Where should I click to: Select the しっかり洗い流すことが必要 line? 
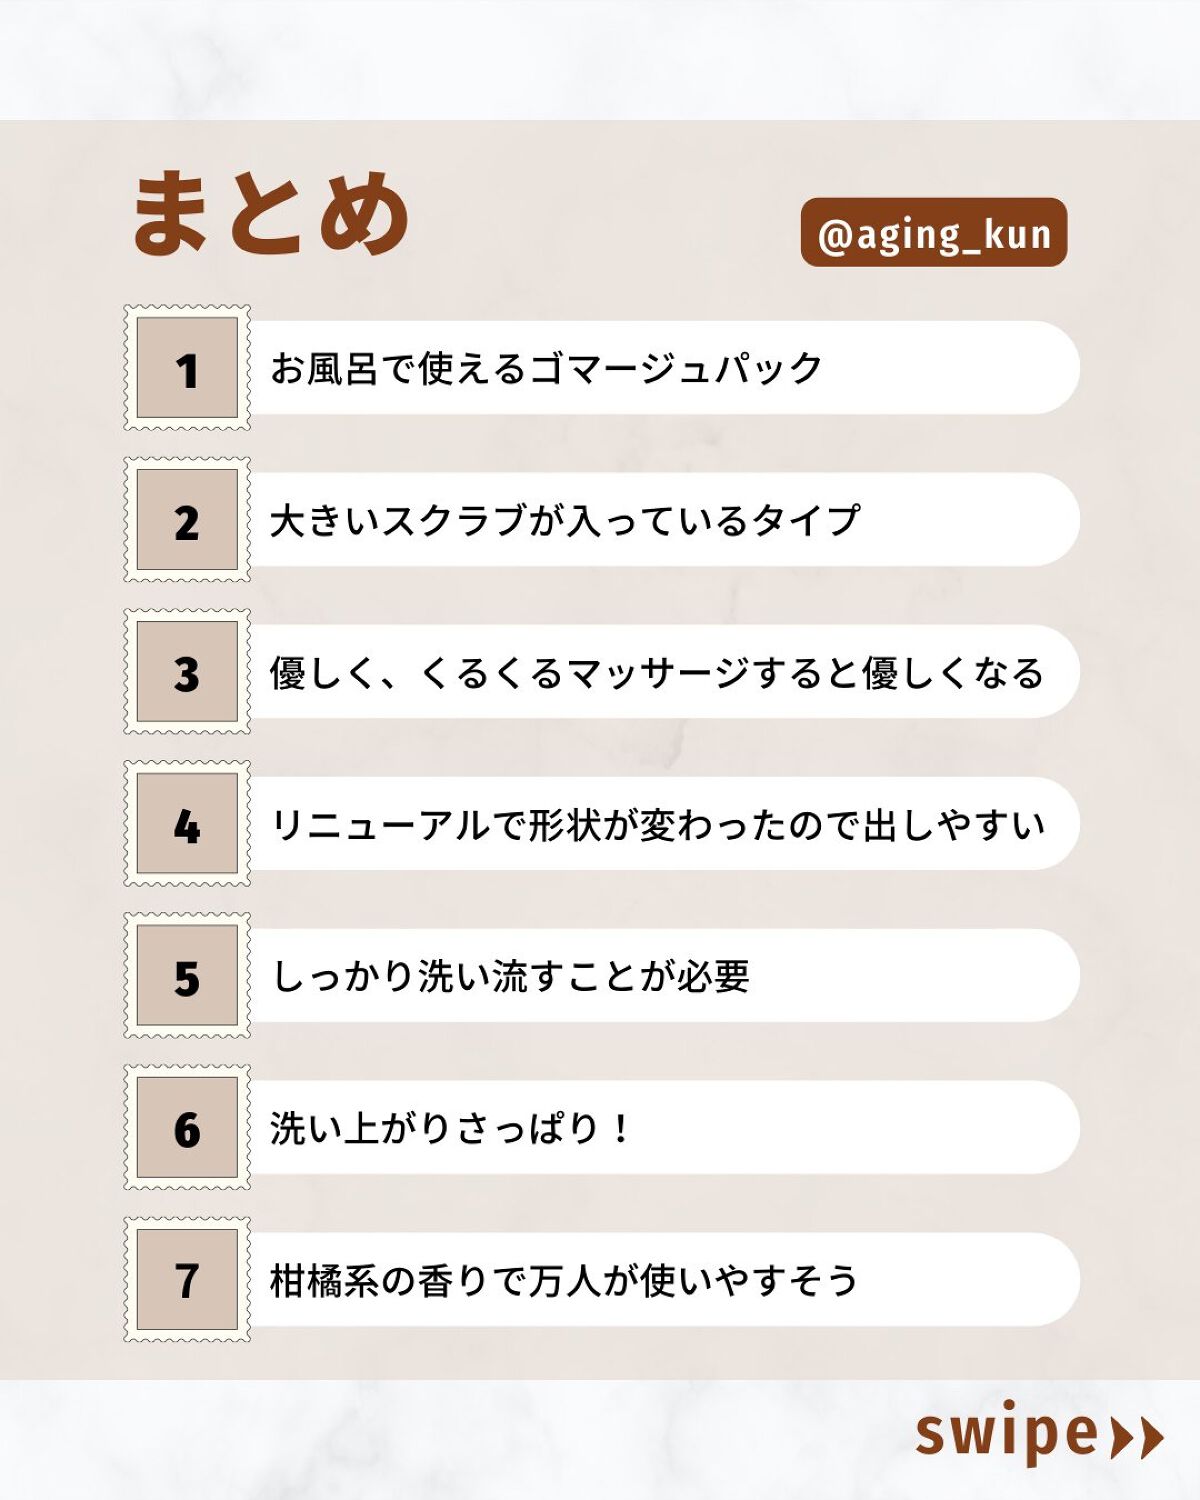click(x=511, y=976)
